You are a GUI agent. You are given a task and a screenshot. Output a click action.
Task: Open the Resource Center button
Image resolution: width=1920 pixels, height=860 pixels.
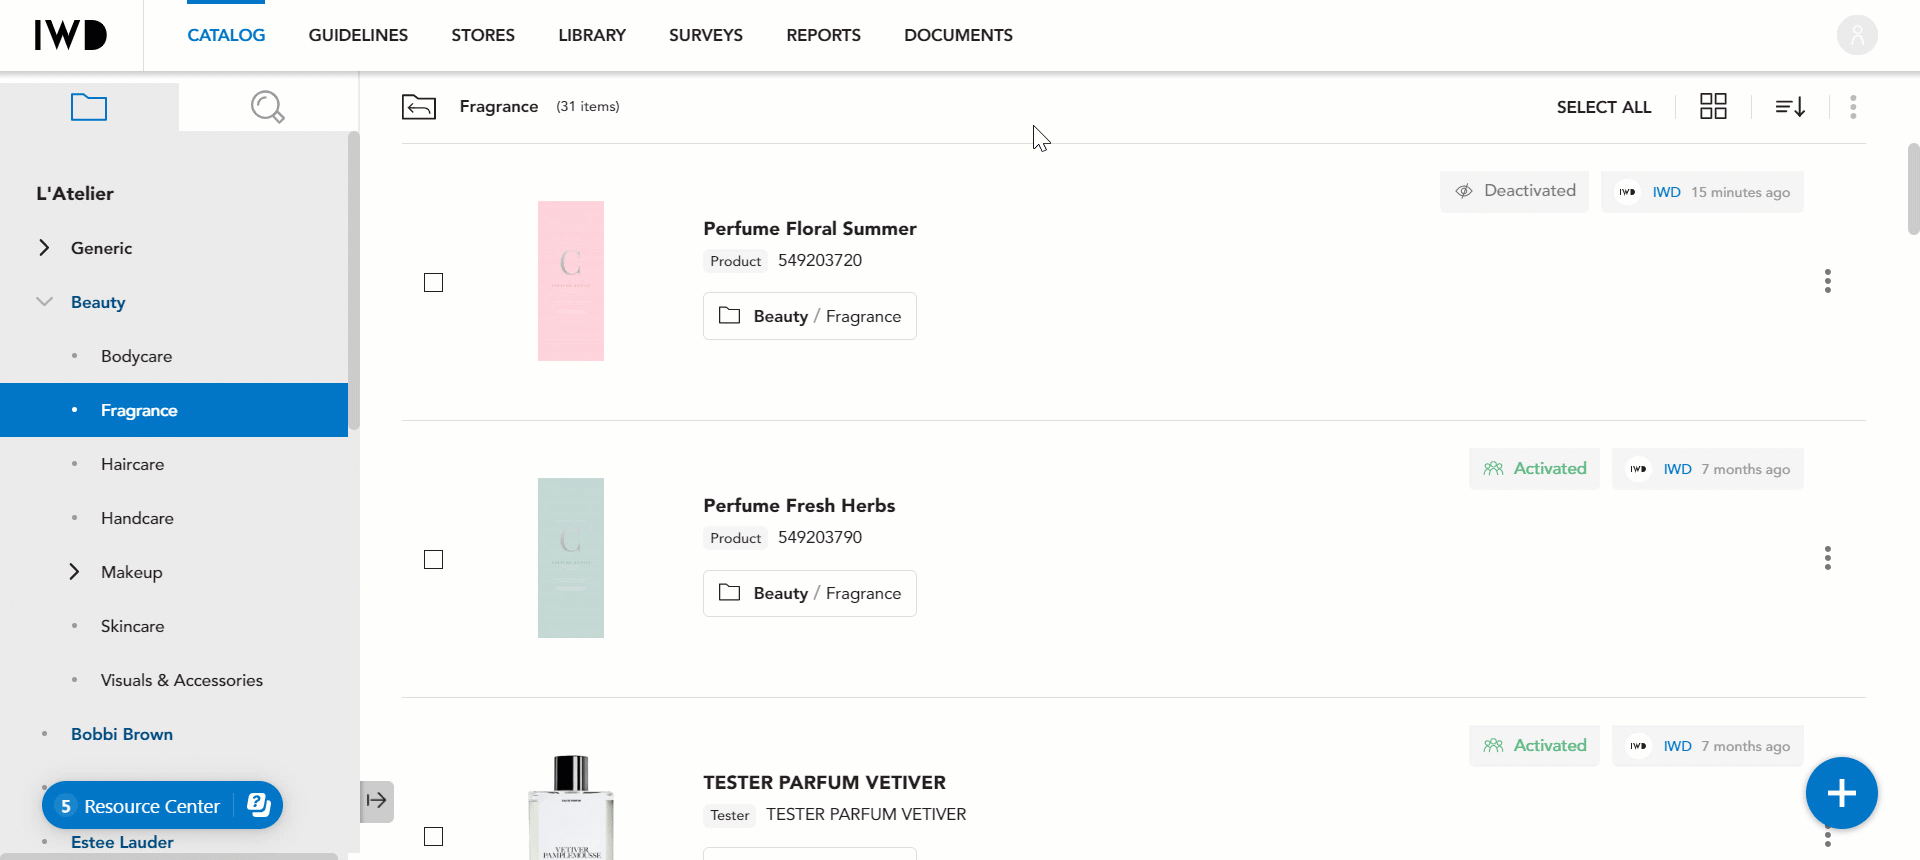[x=162, y=805]
